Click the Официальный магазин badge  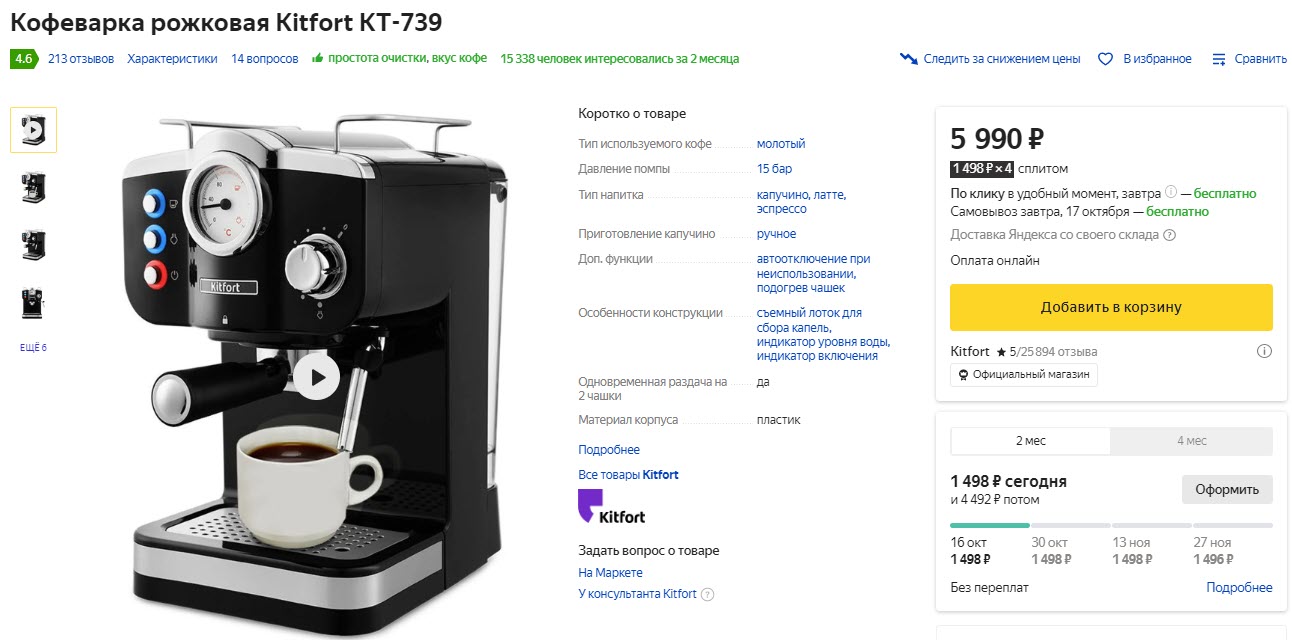pos(1024,375)
